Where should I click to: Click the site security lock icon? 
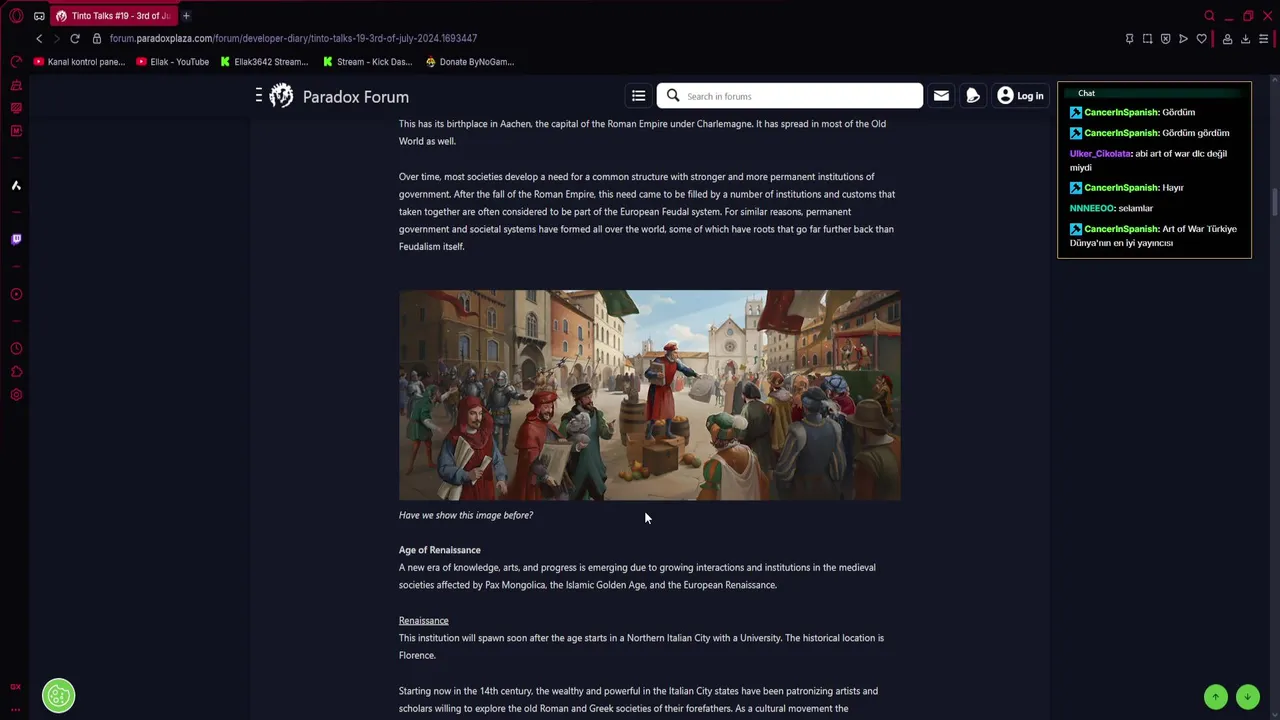[x=97, y=38]
